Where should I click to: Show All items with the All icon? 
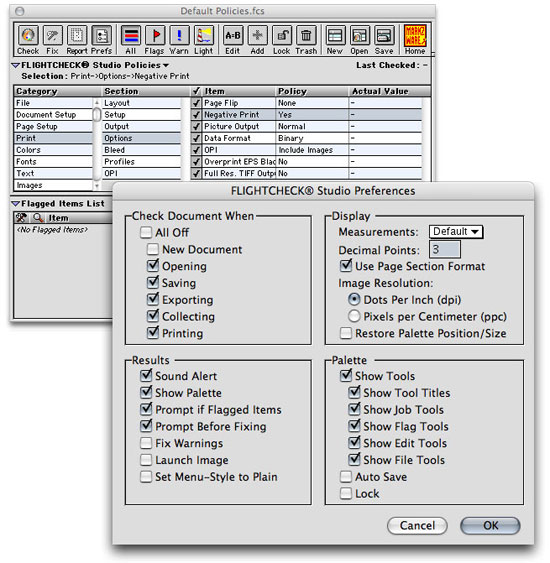(131, 36)
